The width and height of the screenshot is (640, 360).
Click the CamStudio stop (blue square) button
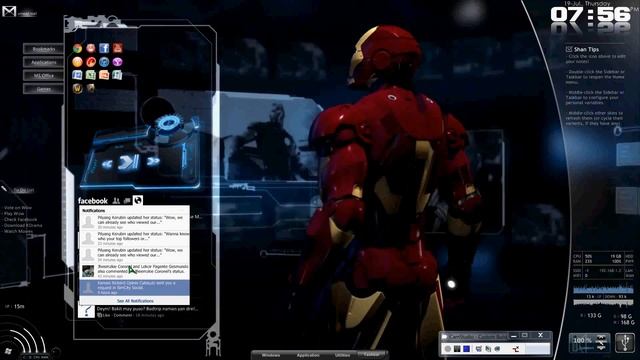click(x=467, y=349)
